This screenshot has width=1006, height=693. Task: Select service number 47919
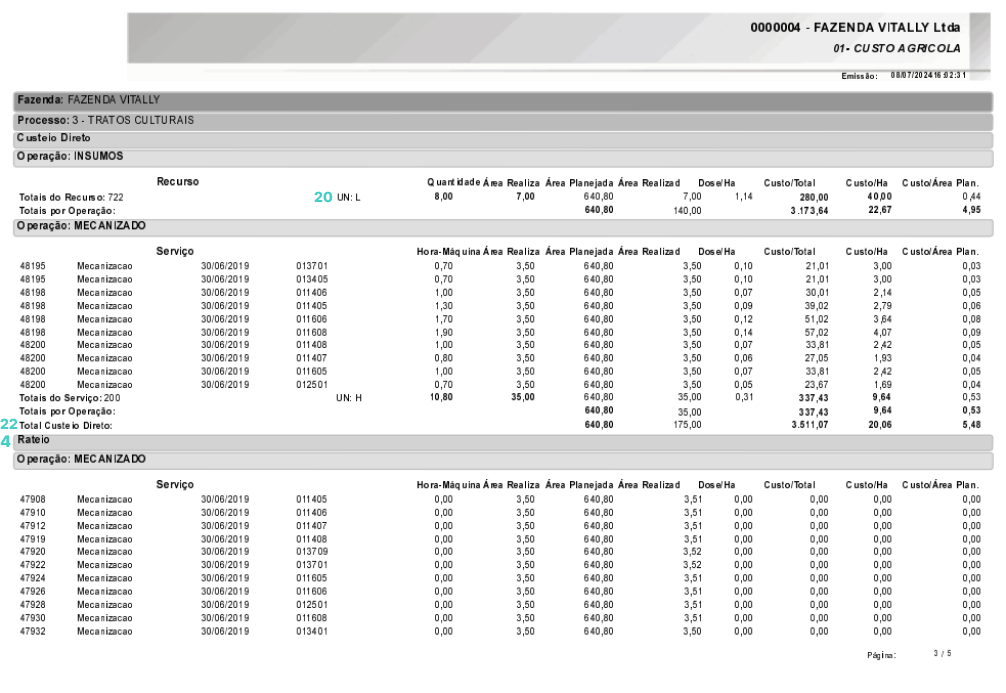(x=33, y=540)
